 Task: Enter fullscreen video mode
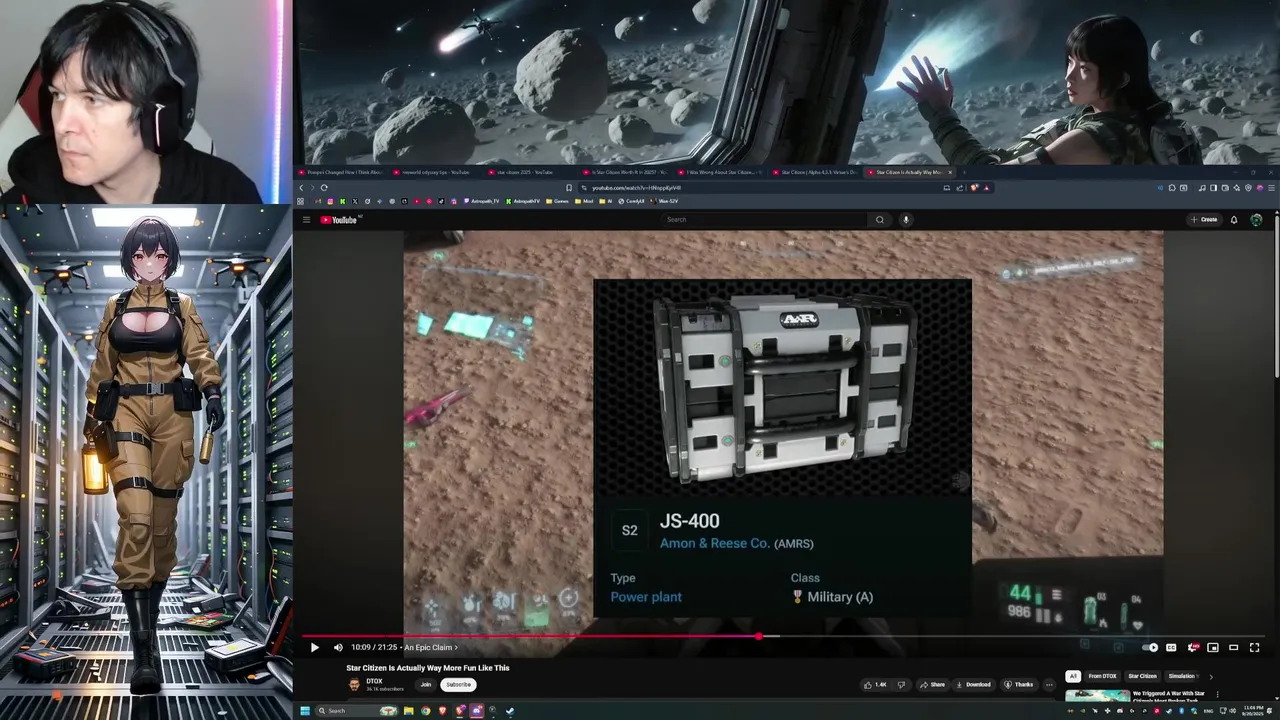pos(1254,647)
